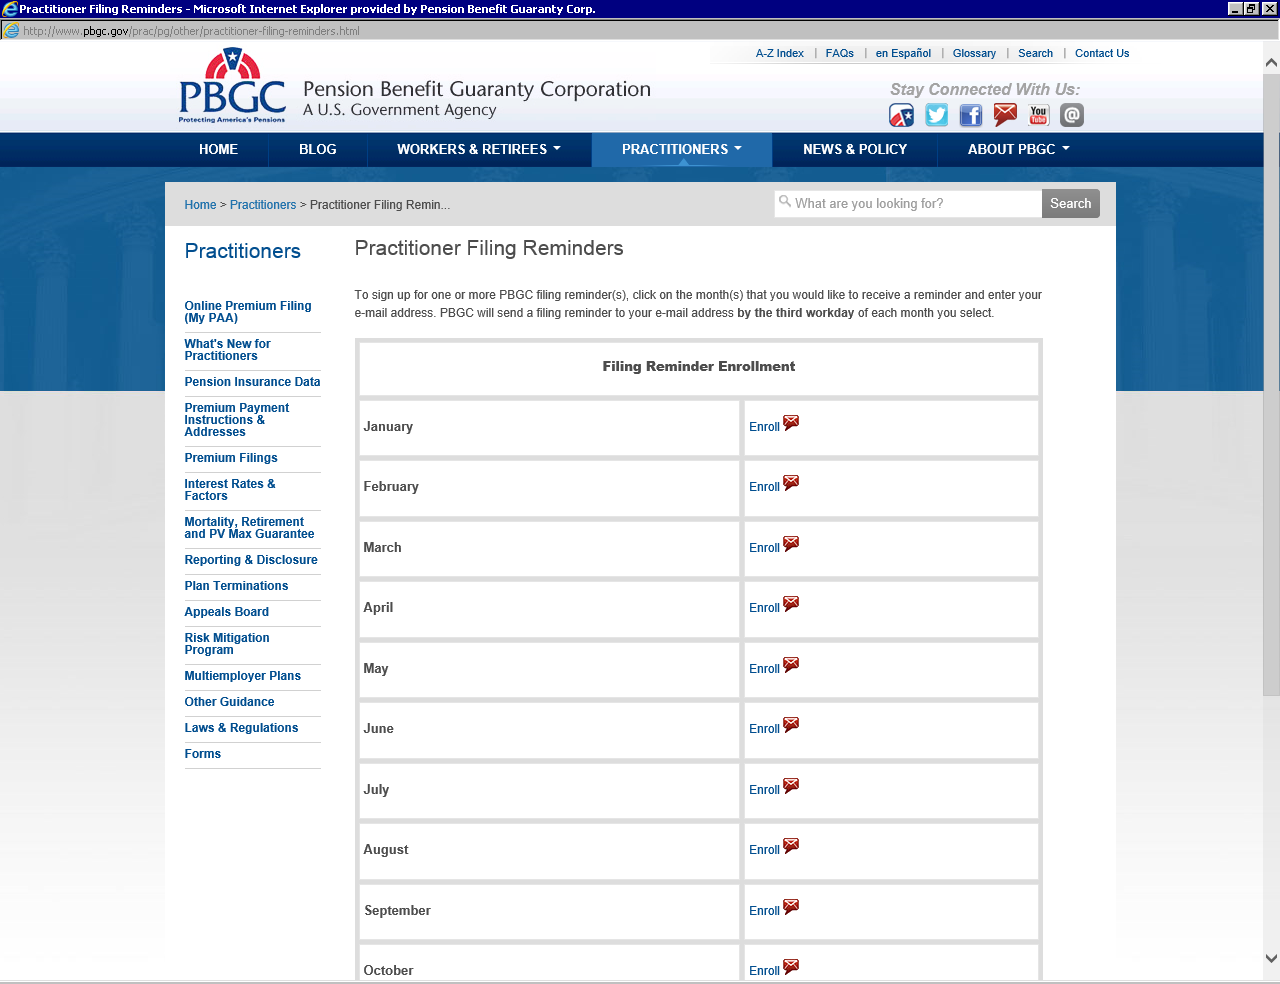This screenshot has height=984, width=1280.
Task: Open the Premium Filings link
Action: [231, 458]
